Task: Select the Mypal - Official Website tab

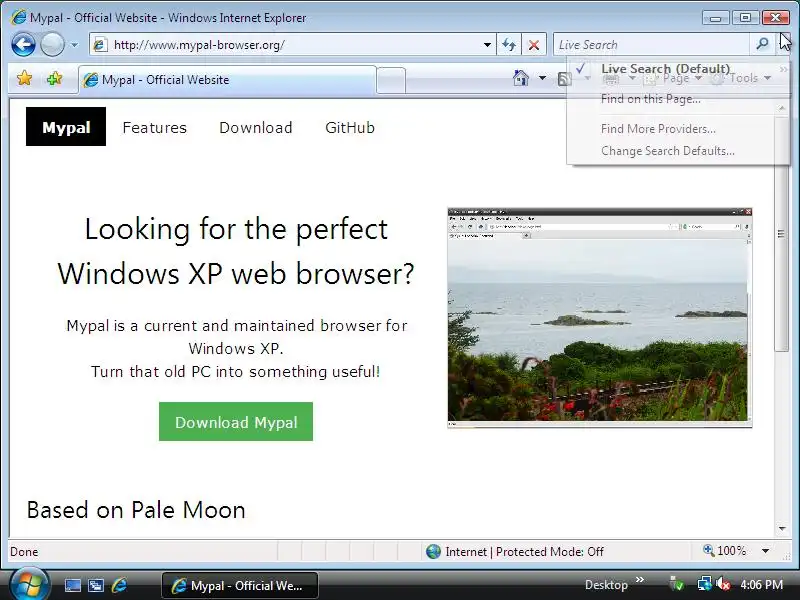Action: tap(228, 80)
